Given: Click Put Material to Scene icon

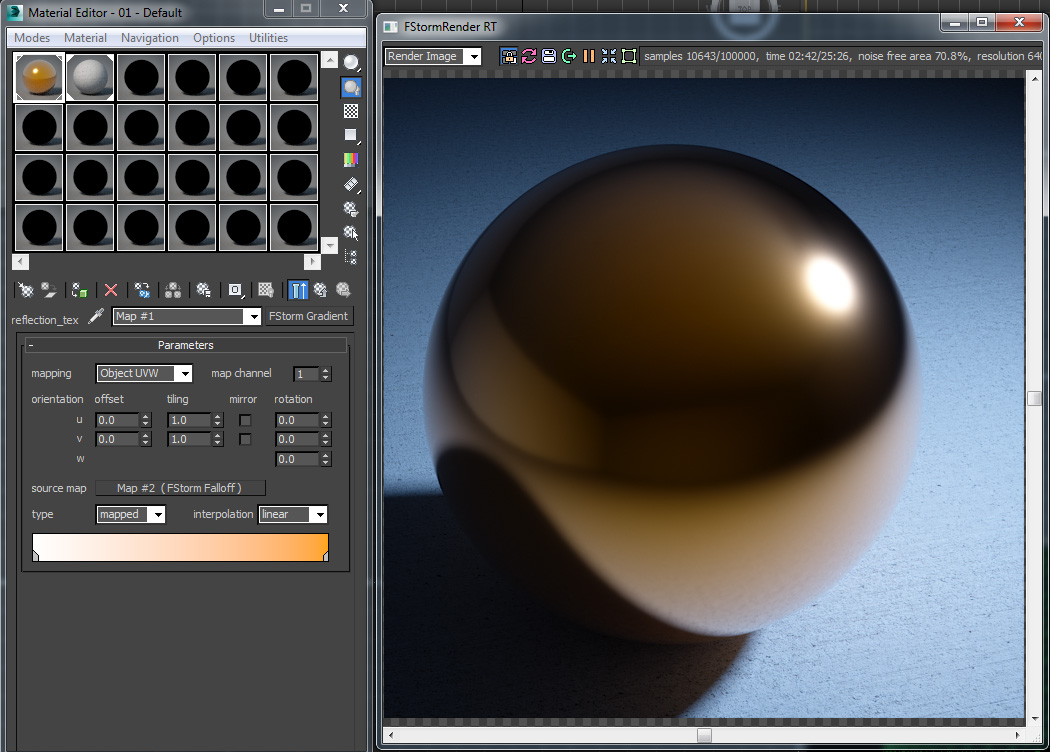Looking at the screenshot, I should click(x=49, y=290).
